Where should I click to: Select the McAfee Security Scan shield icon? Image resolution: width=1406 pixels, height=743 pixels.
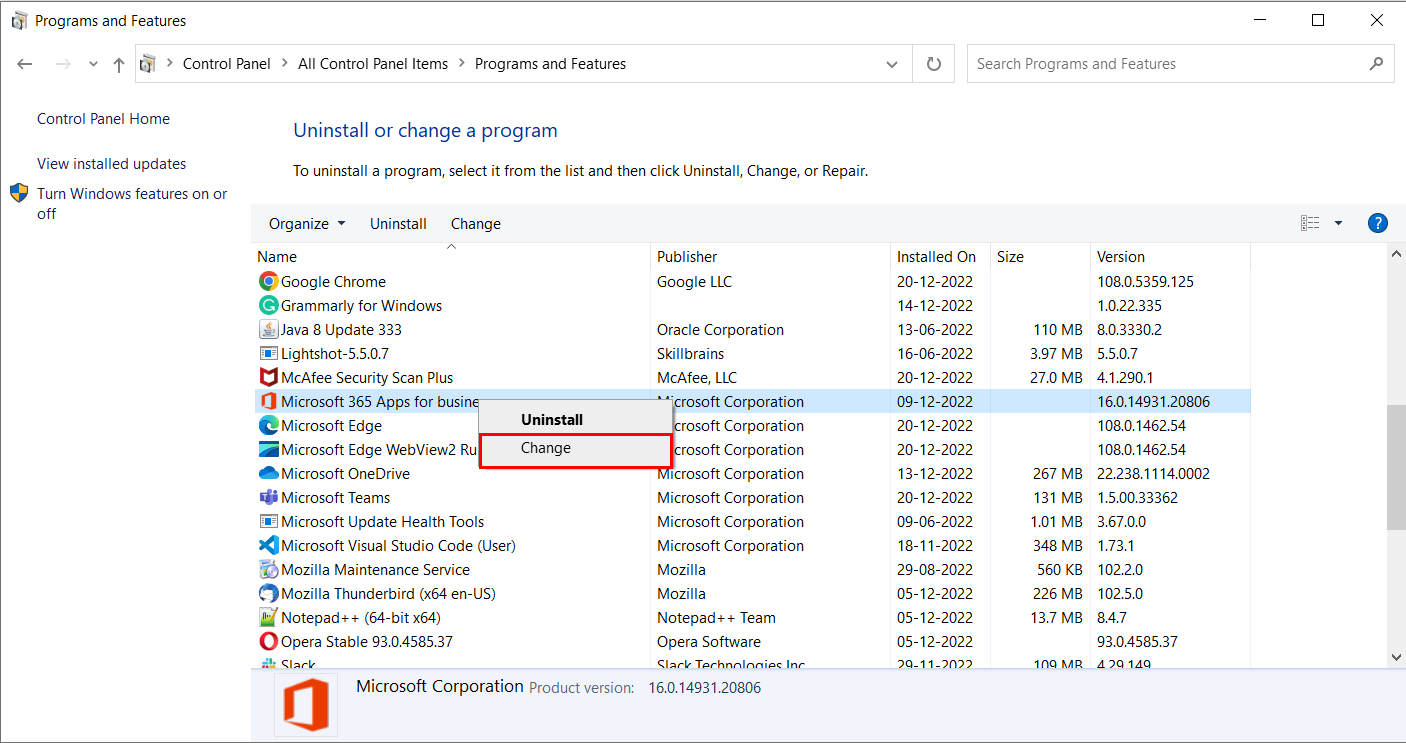click(x=267, y=377)
